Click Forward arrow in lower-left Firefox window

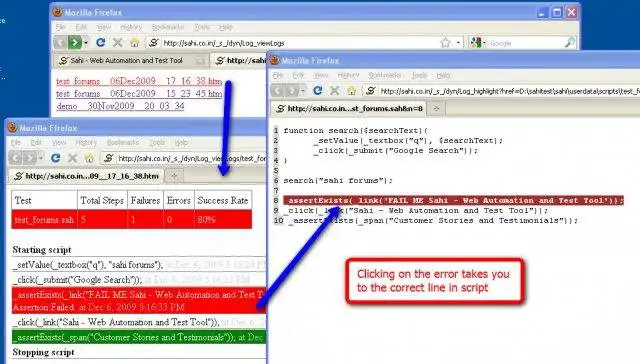click(x=29, y=158)
